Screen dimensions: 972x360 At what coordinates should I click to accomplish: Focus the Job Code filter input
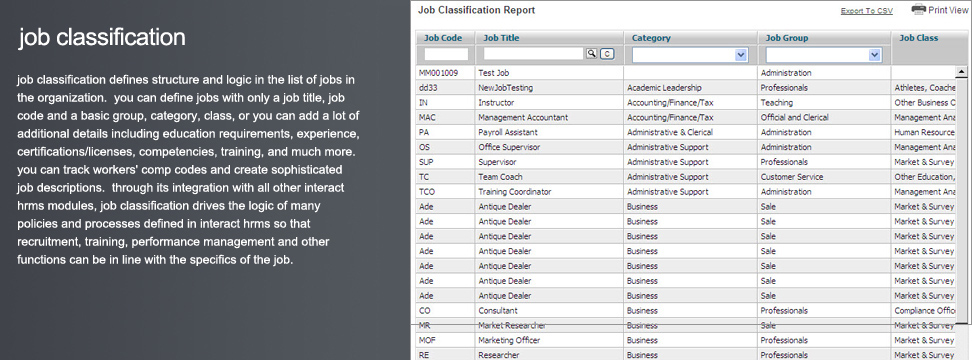coord(446,55)
